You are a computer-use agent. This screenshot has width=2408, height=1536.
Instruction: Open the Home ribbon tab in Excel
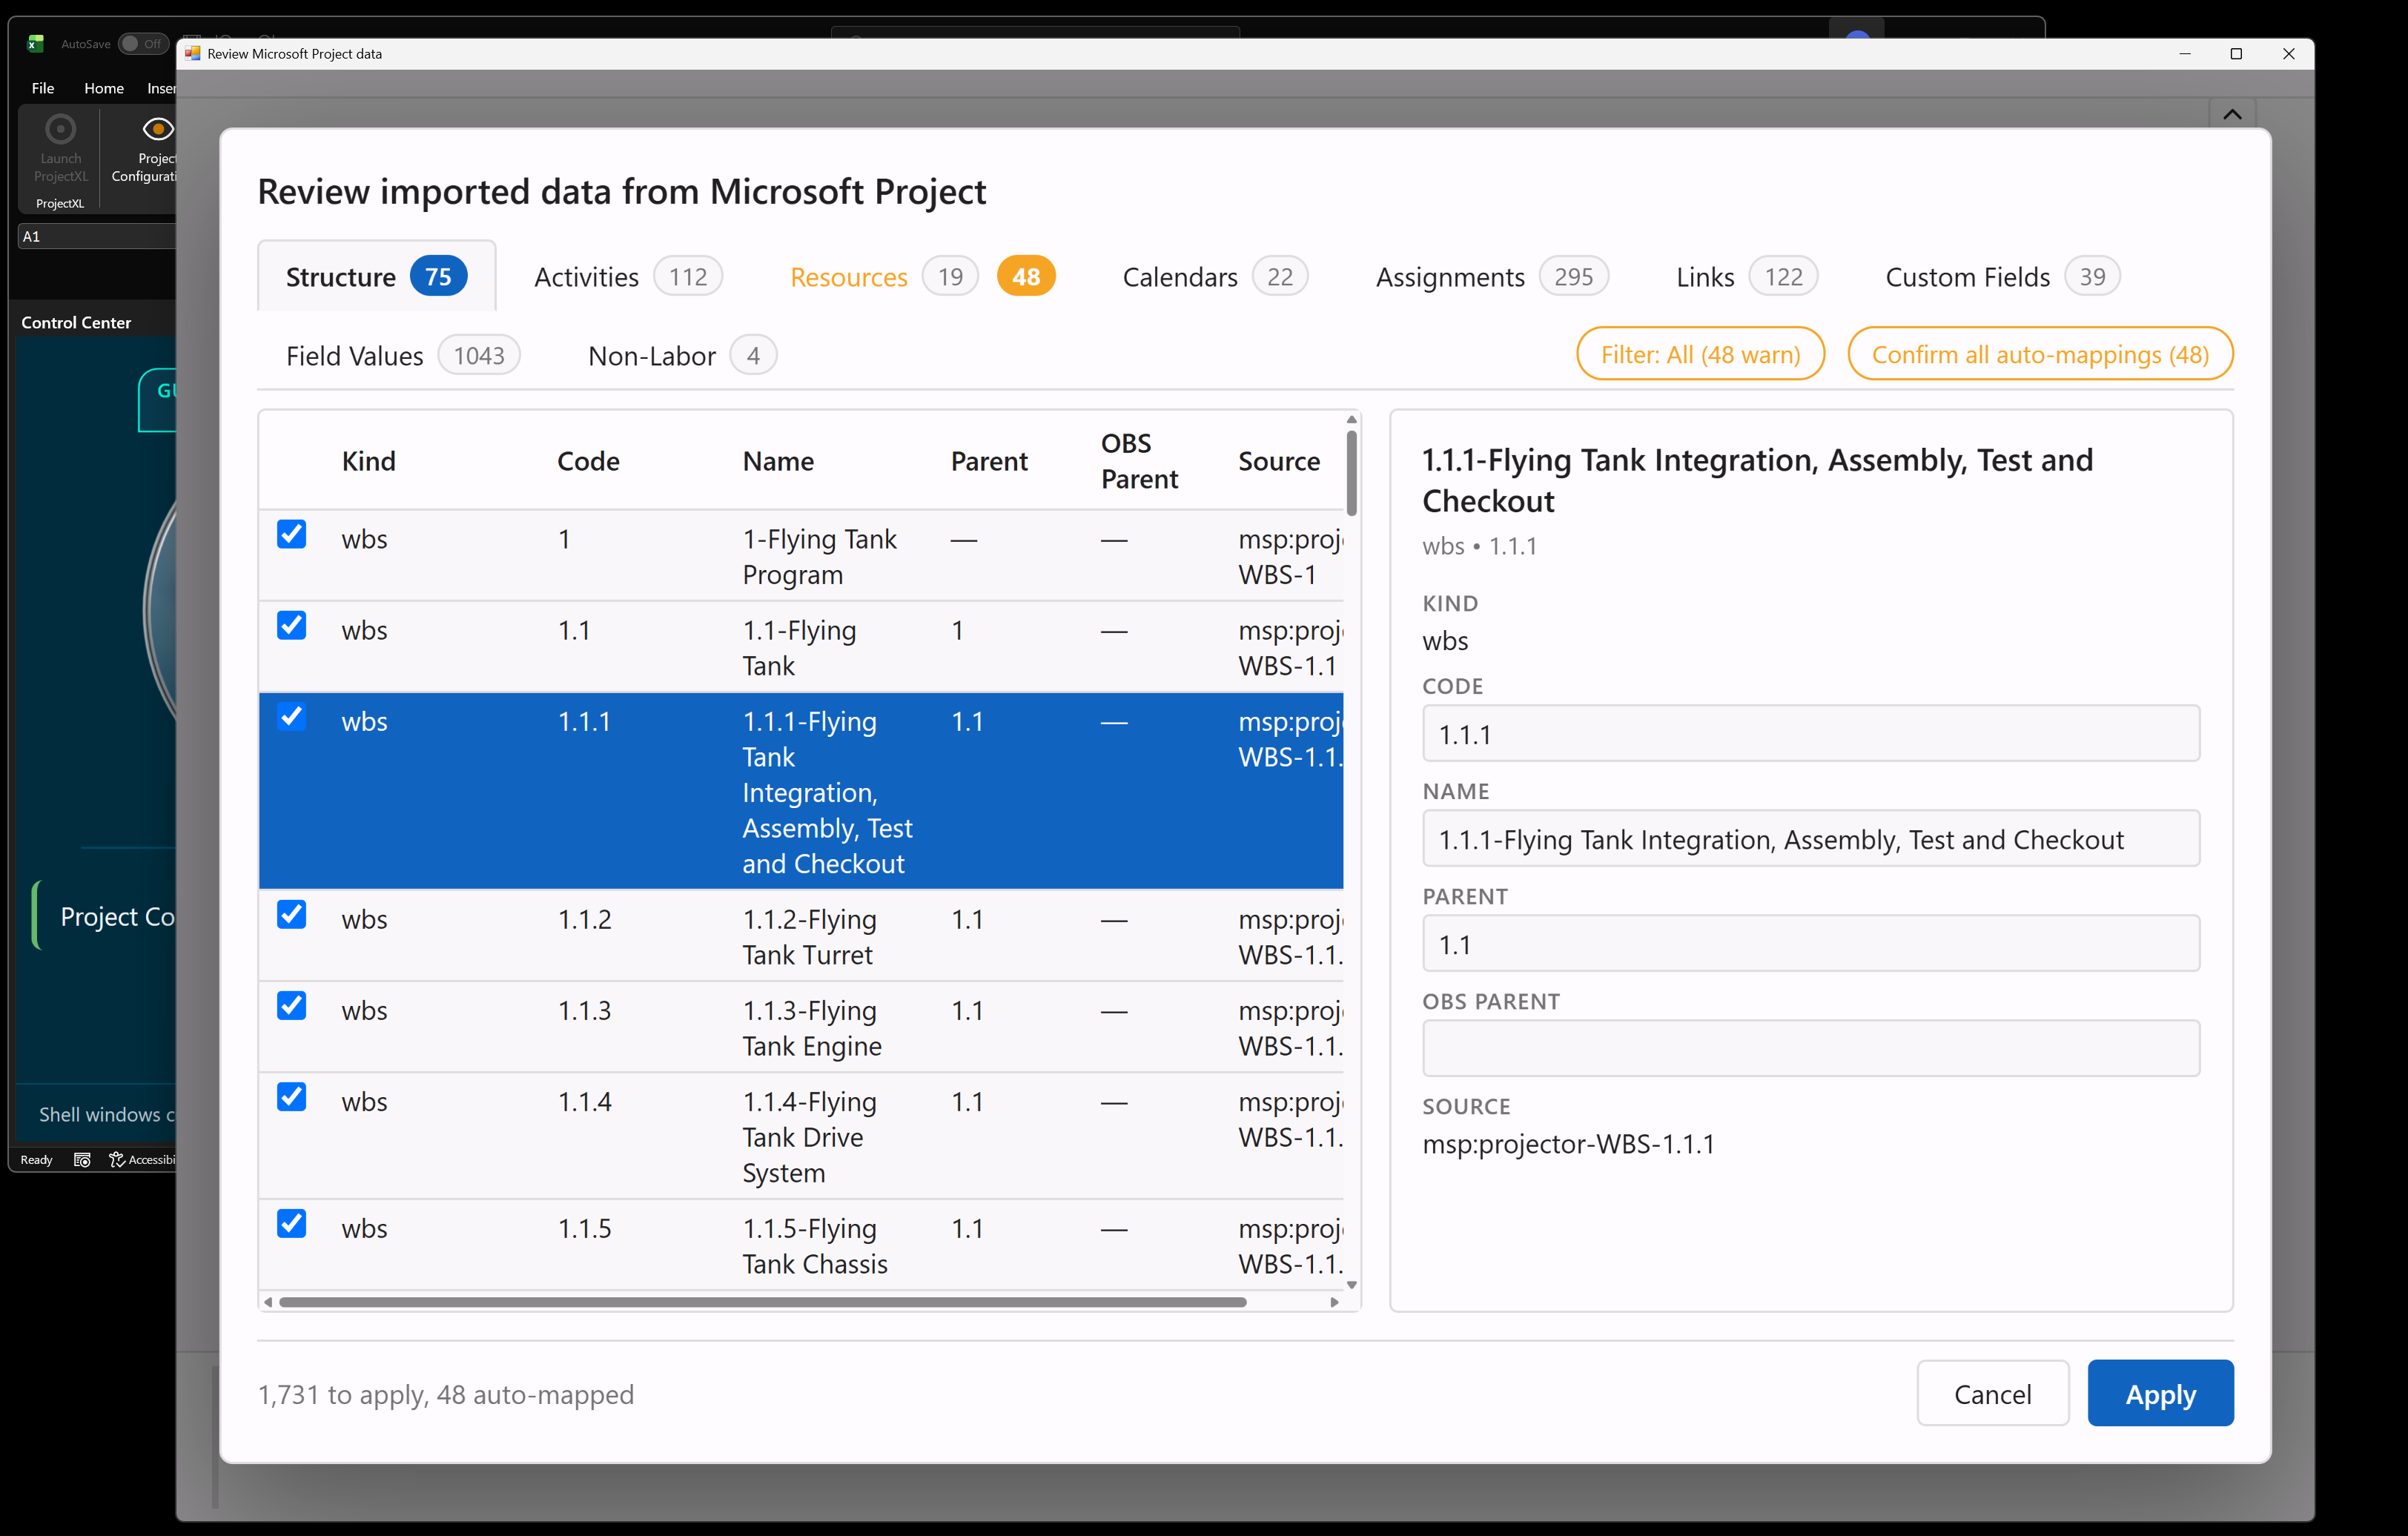point(104,88)
